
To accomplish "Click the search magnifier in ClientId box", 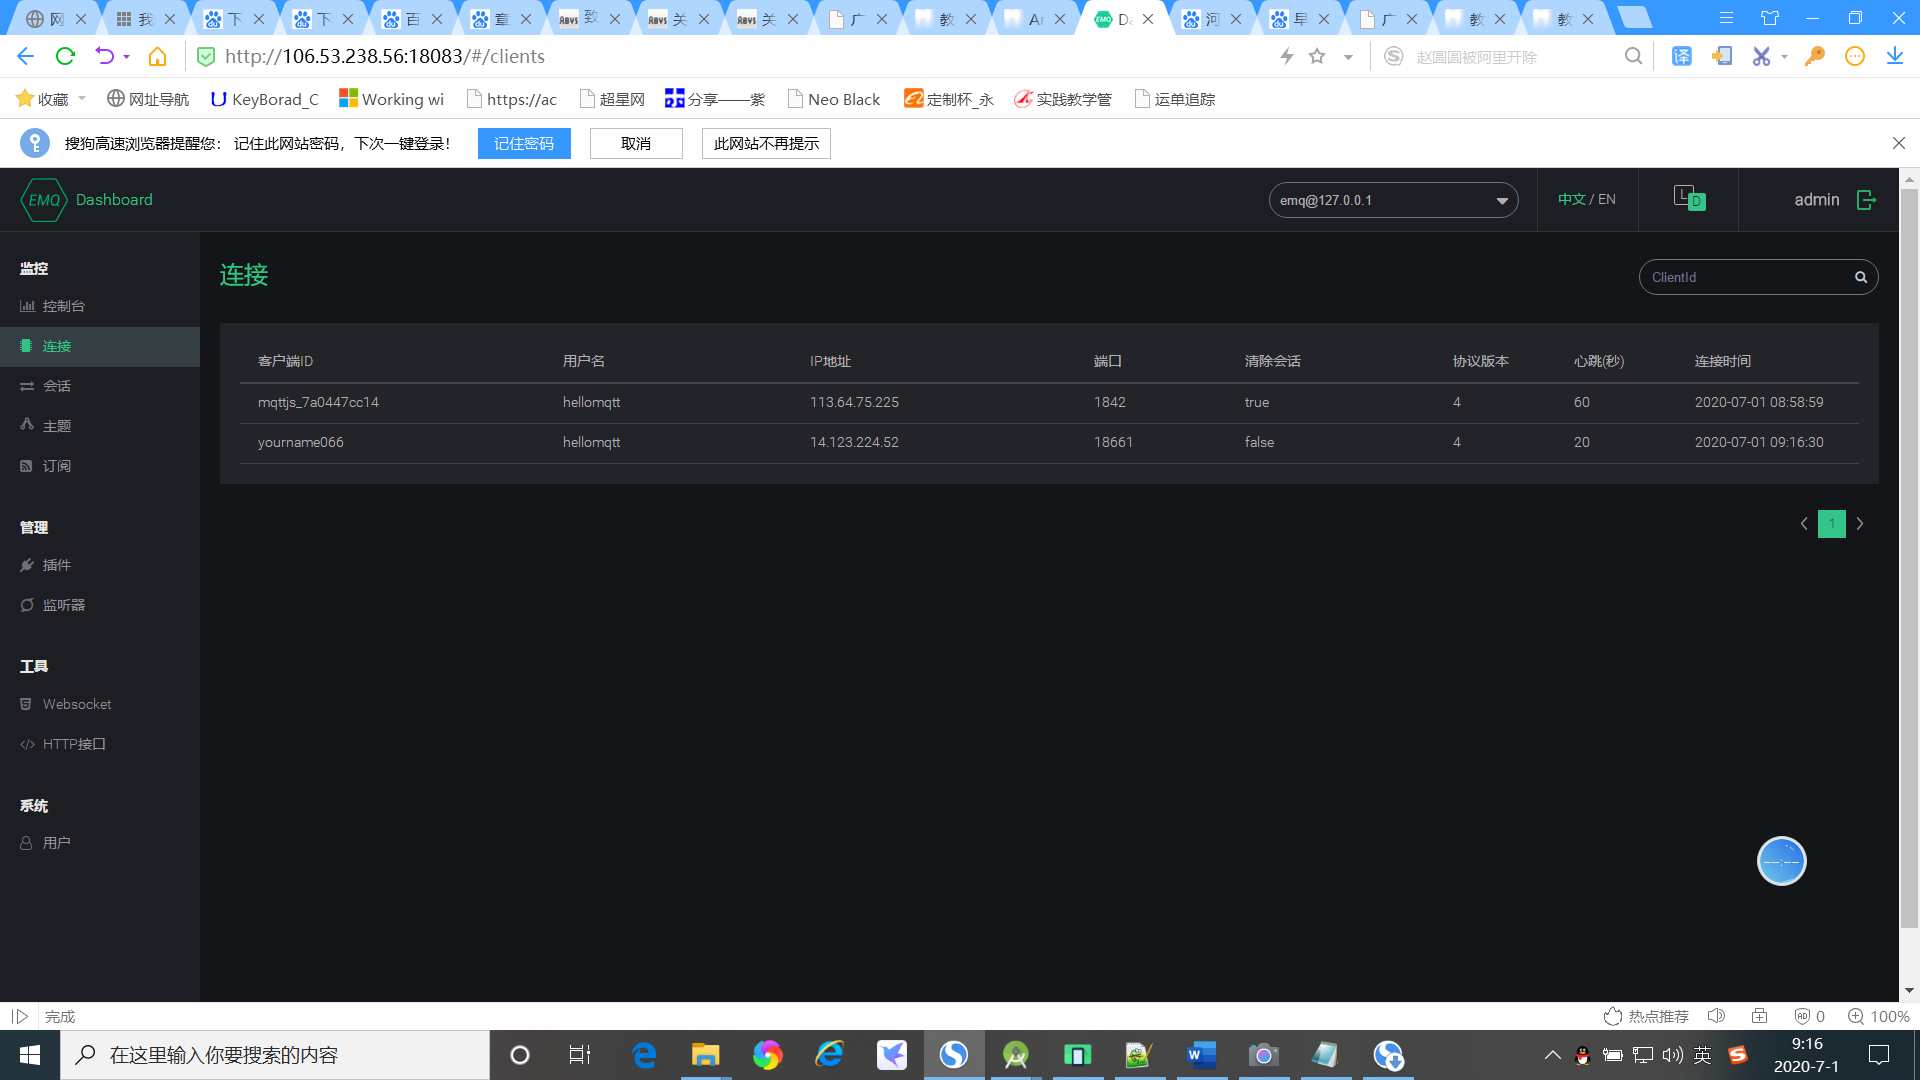I will click(x=1861, y=277).
